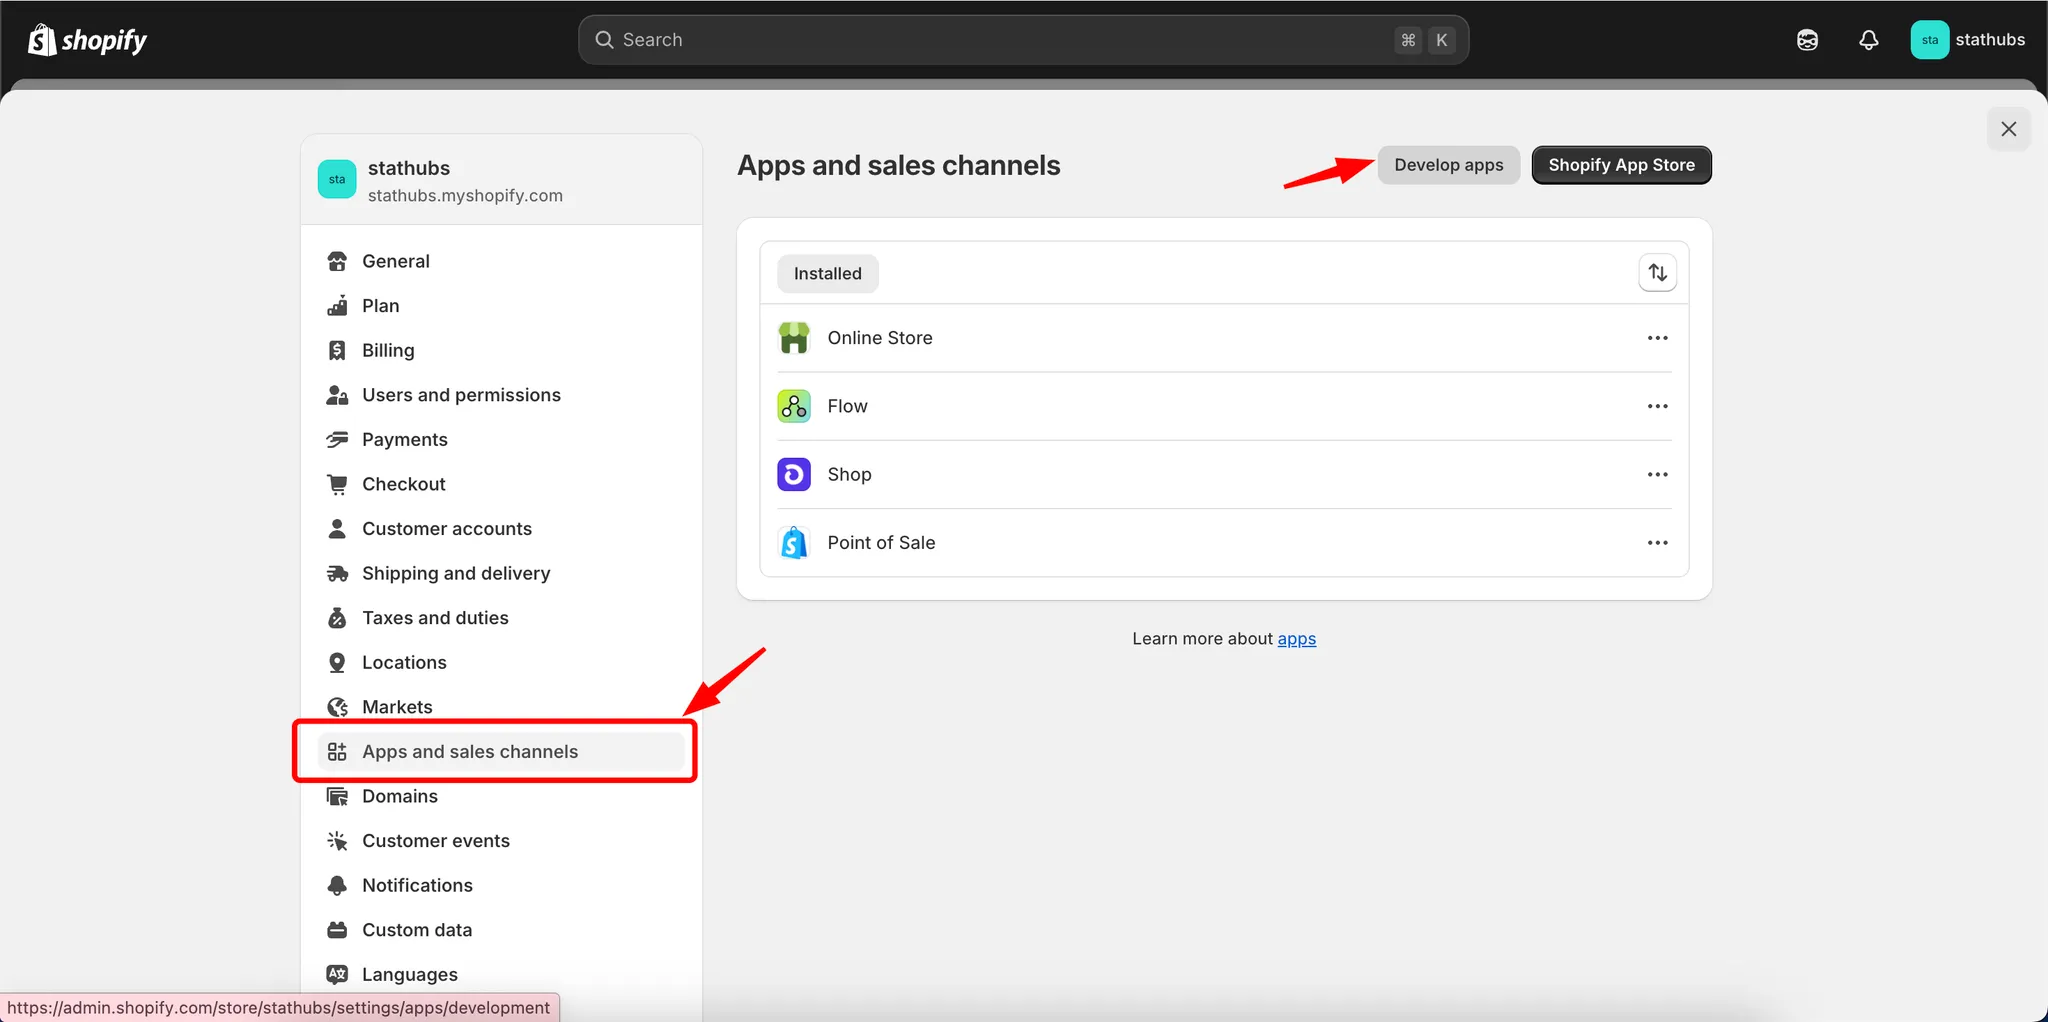
Task: Select Apps and sales channels in sidebar
Action: click(501, 752)
